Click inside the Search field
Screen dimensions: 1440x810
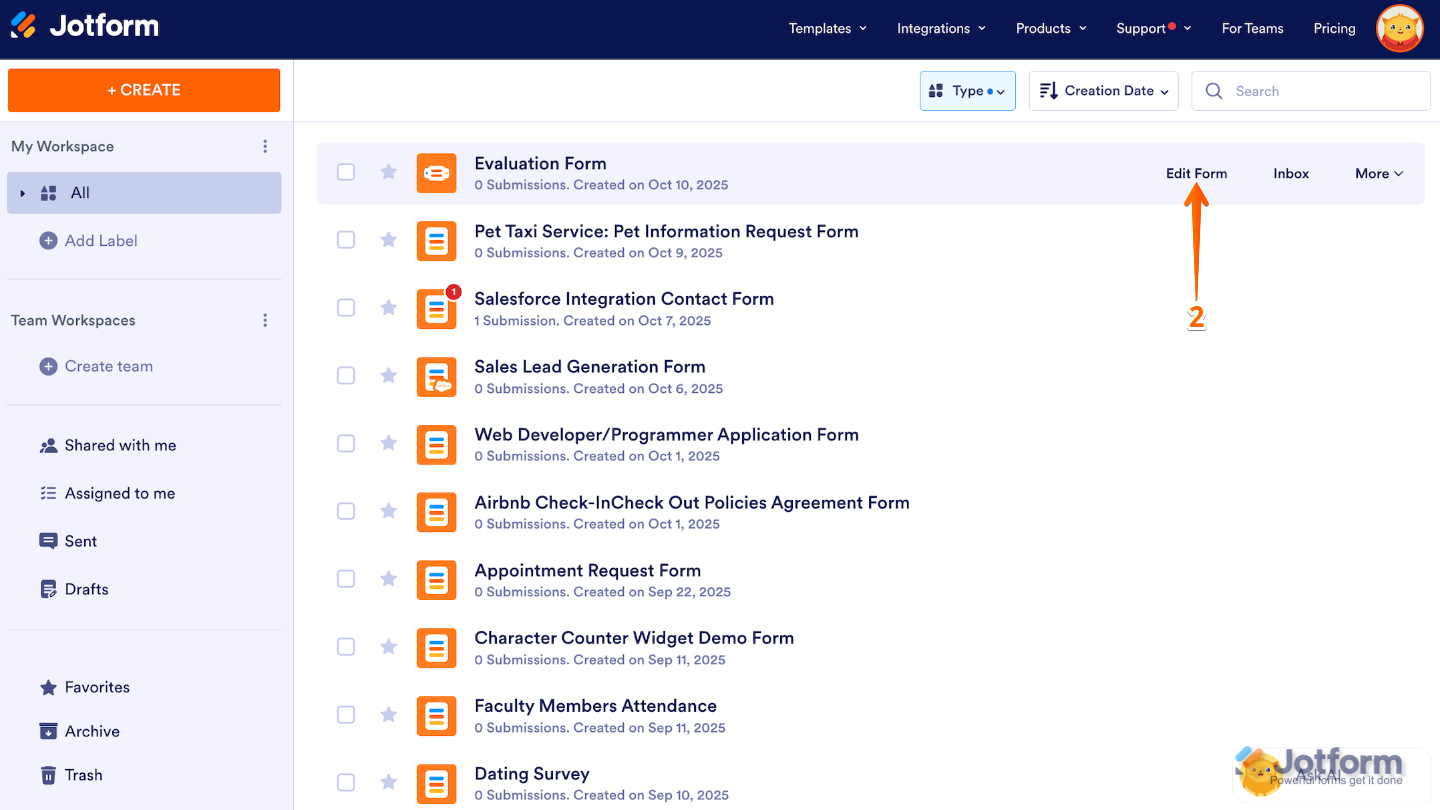tap(1310, 90)
